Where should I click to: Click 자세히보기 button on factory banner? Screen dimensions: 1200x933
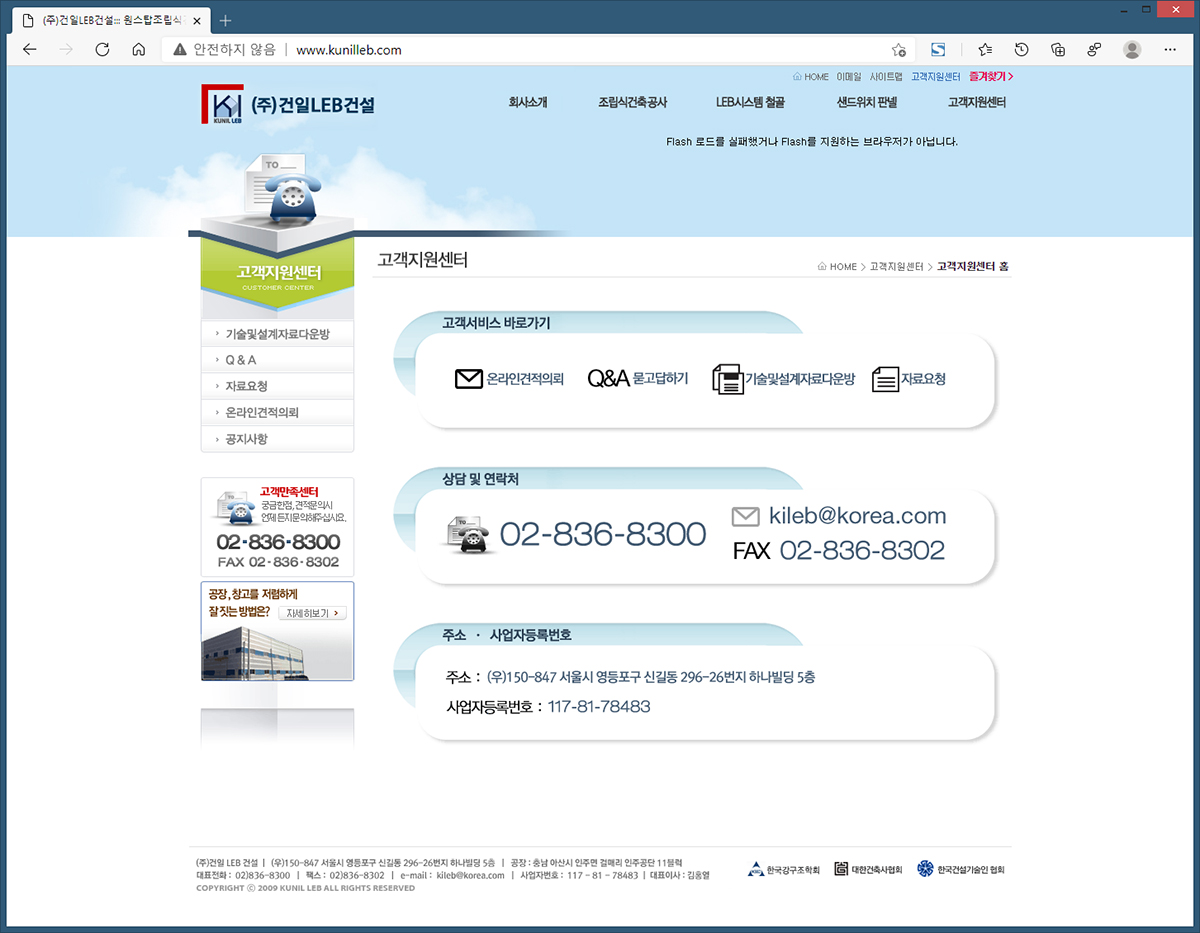coord(312,613)
